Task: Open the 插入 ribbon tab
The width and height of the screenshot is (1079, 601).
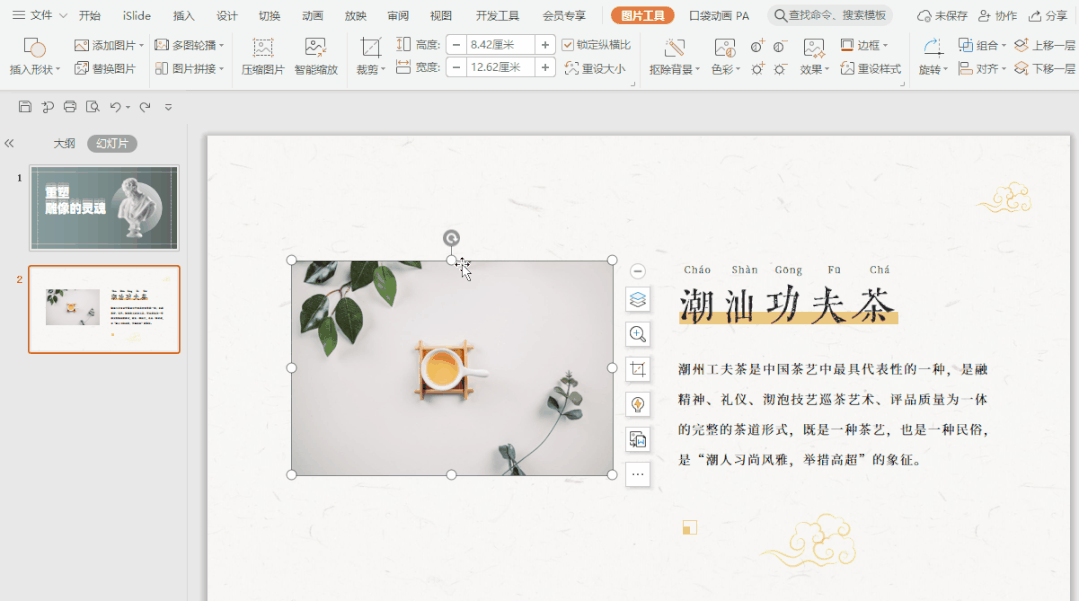Action: point(184,16)
